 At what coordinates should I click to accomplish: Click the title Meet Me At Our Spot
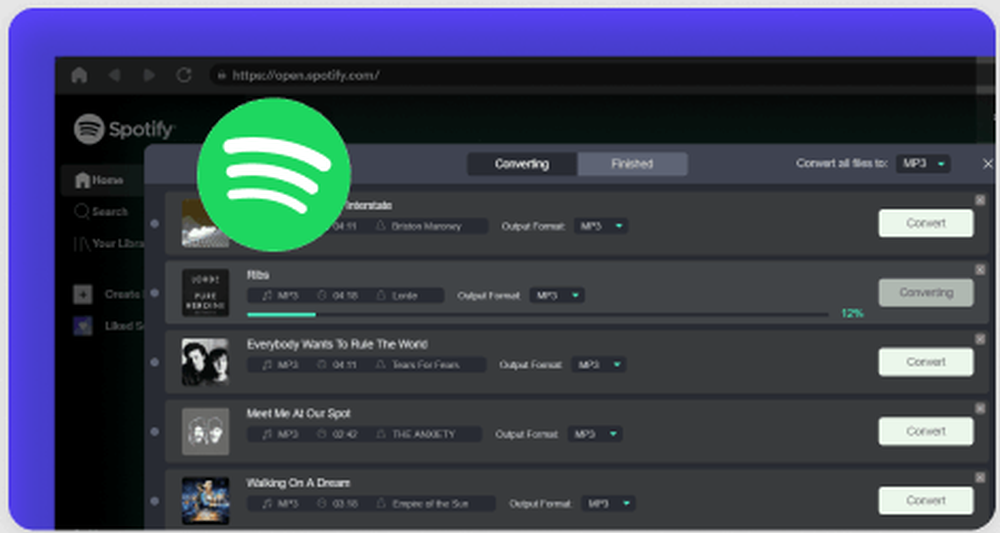click(298, 414)
